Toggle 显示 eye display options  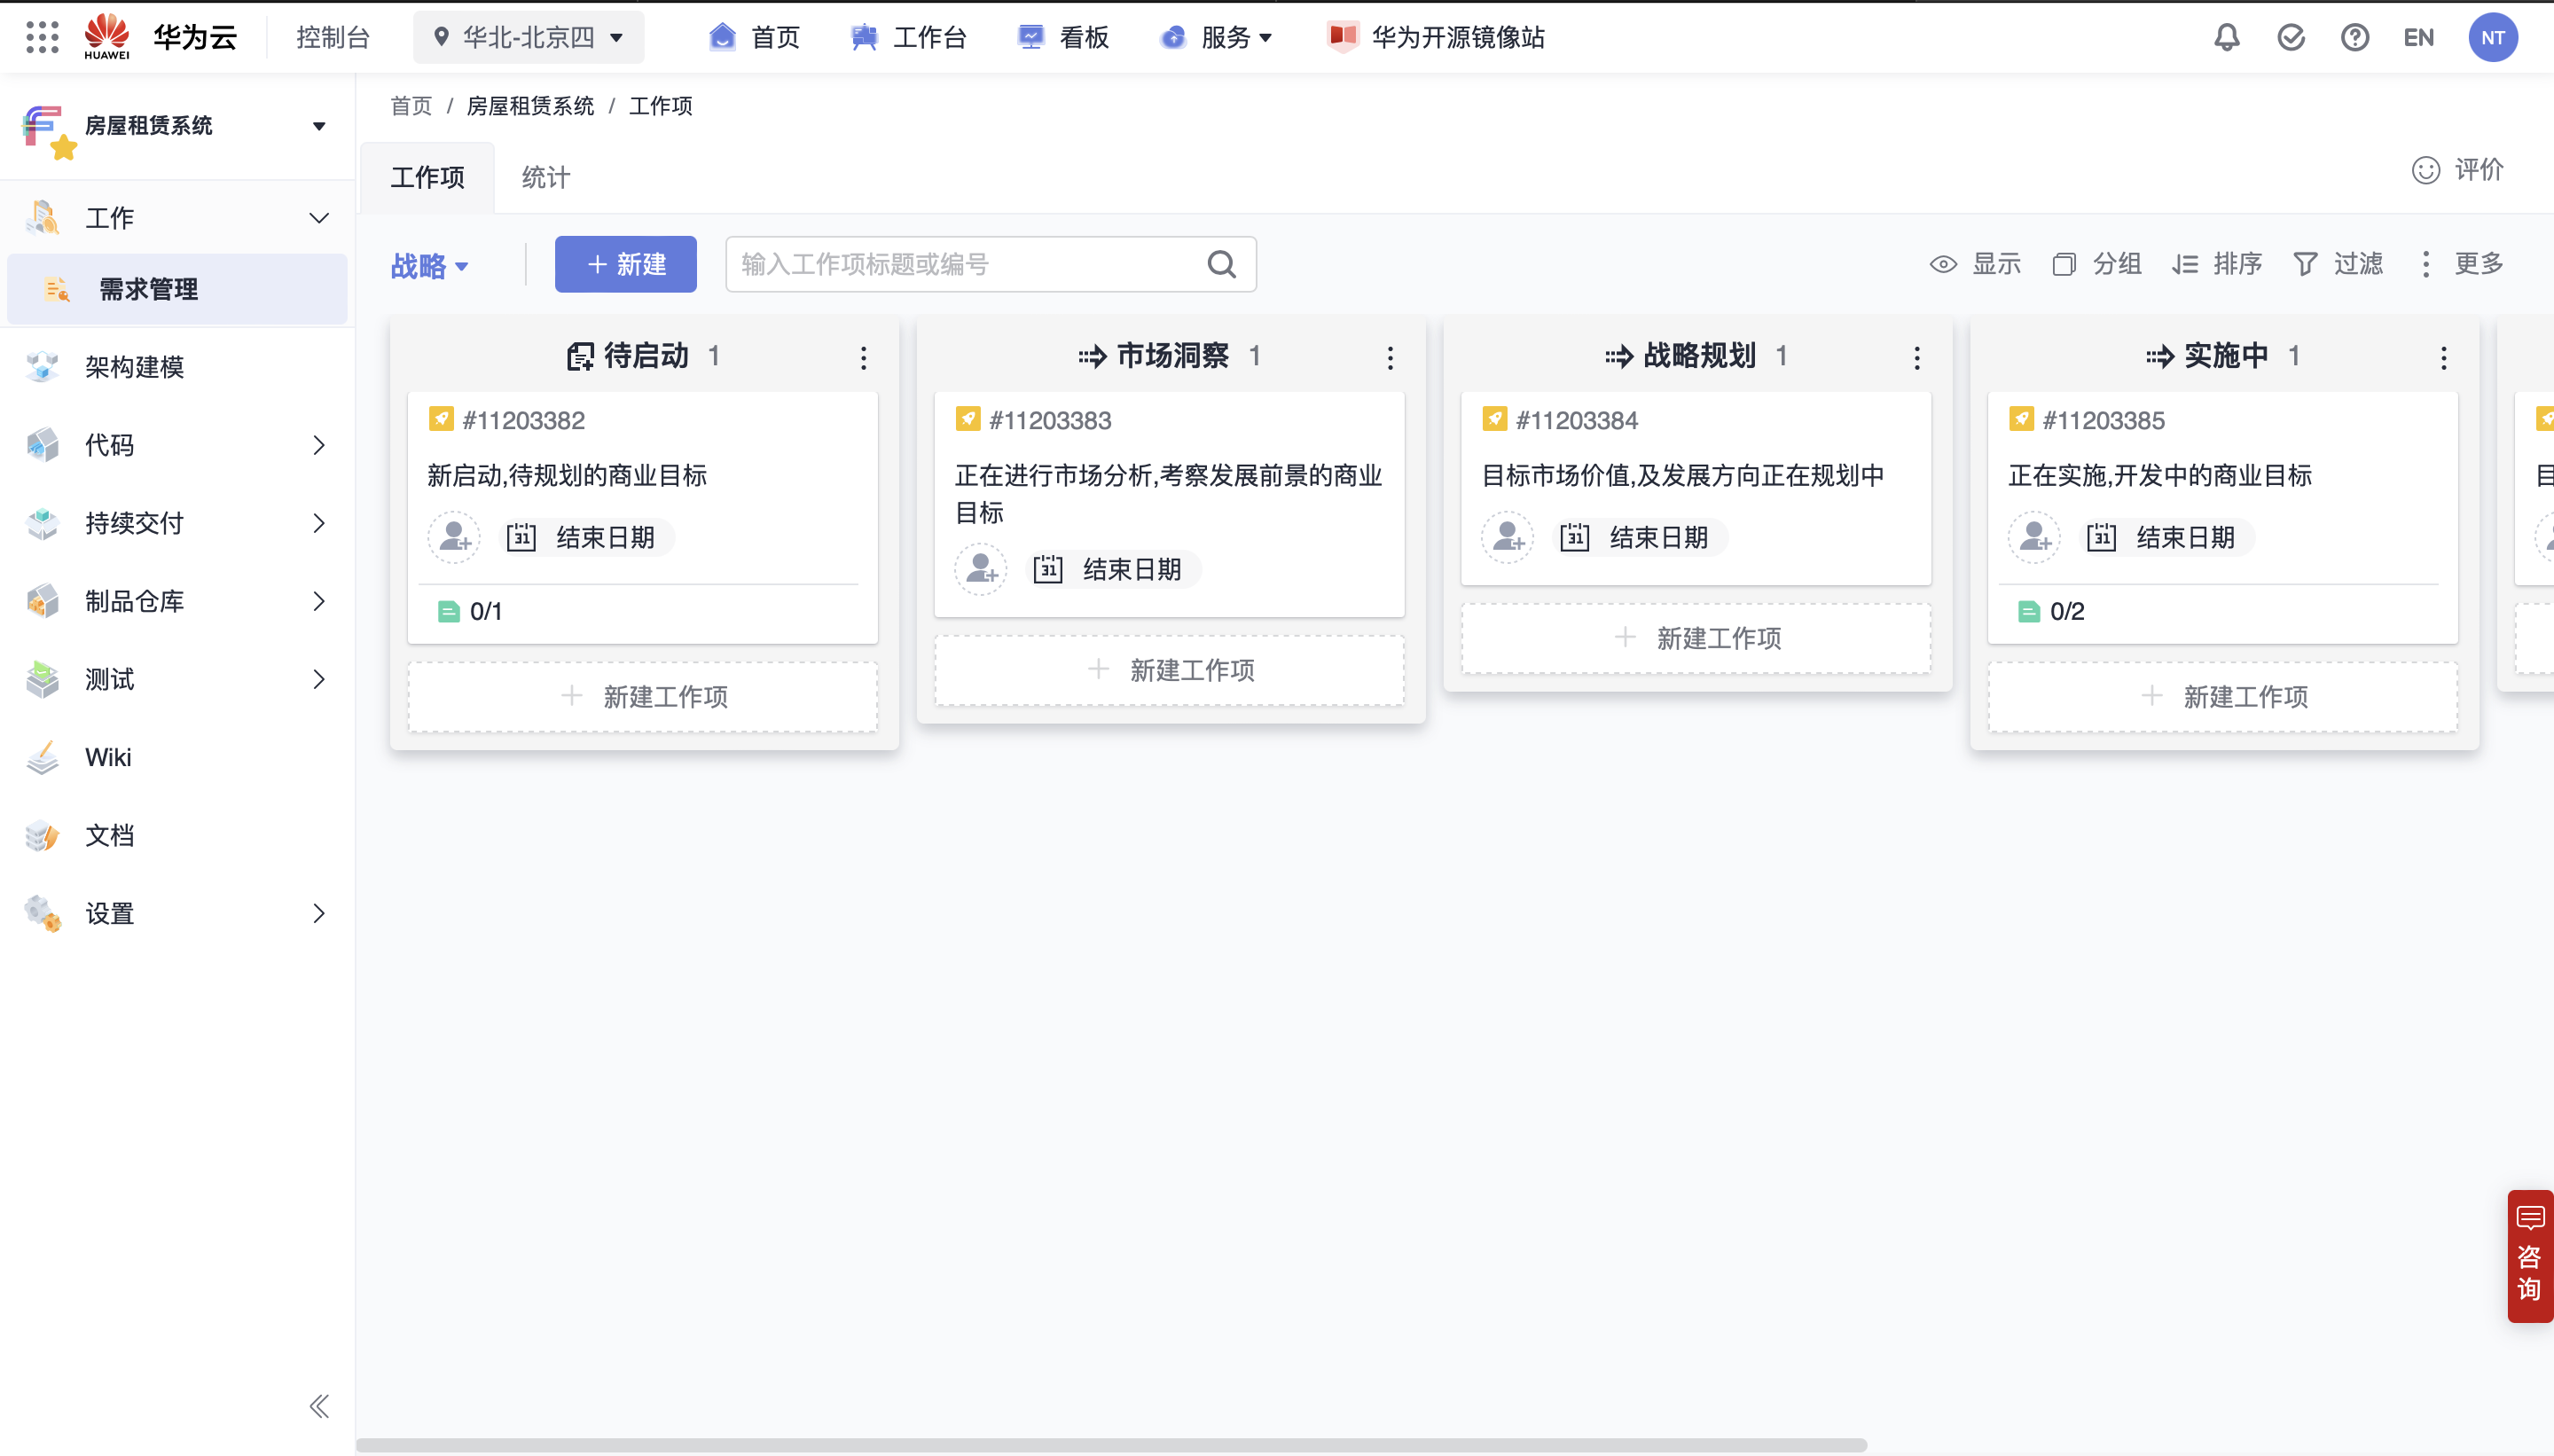coord(1975,265)
